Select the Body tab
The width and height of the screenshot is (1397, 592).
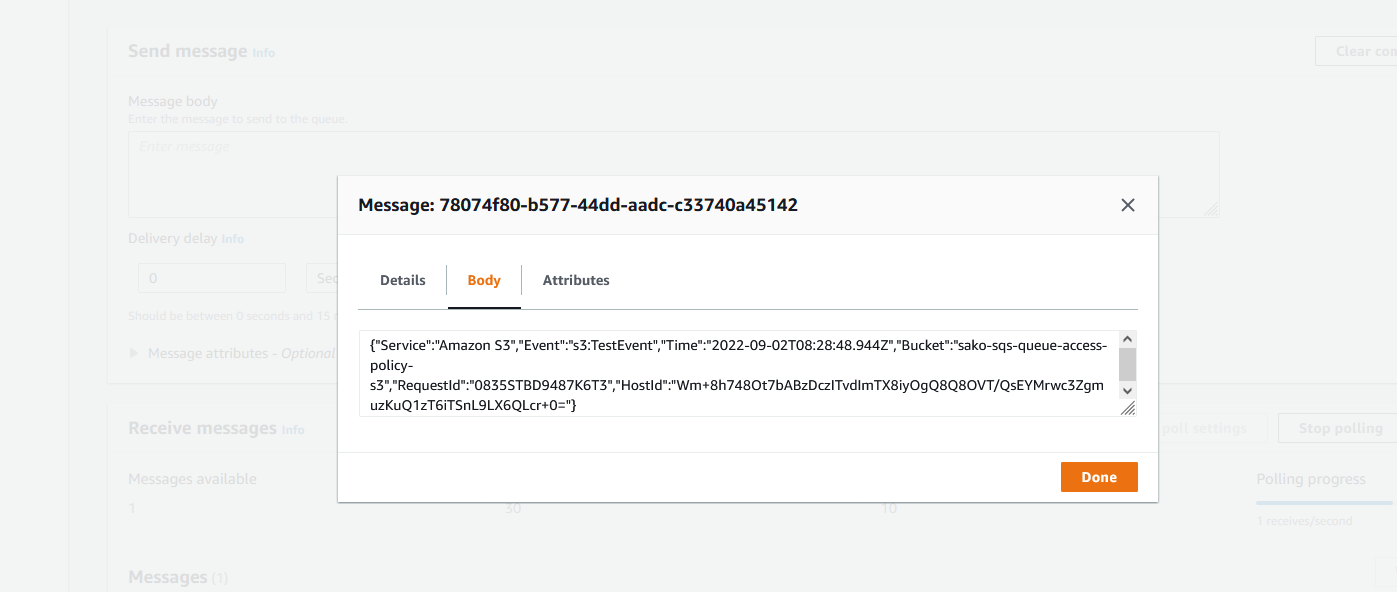(484, 280)
